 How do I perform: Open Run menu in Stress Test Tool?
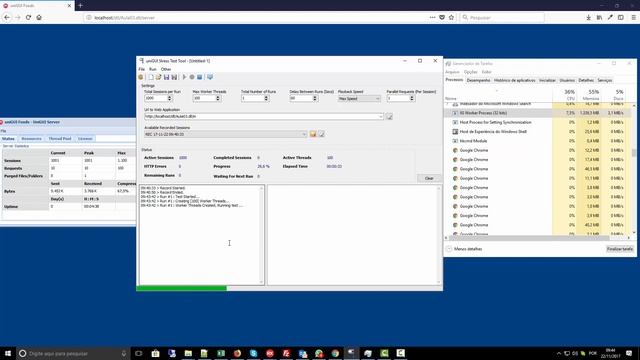point(153,69)
